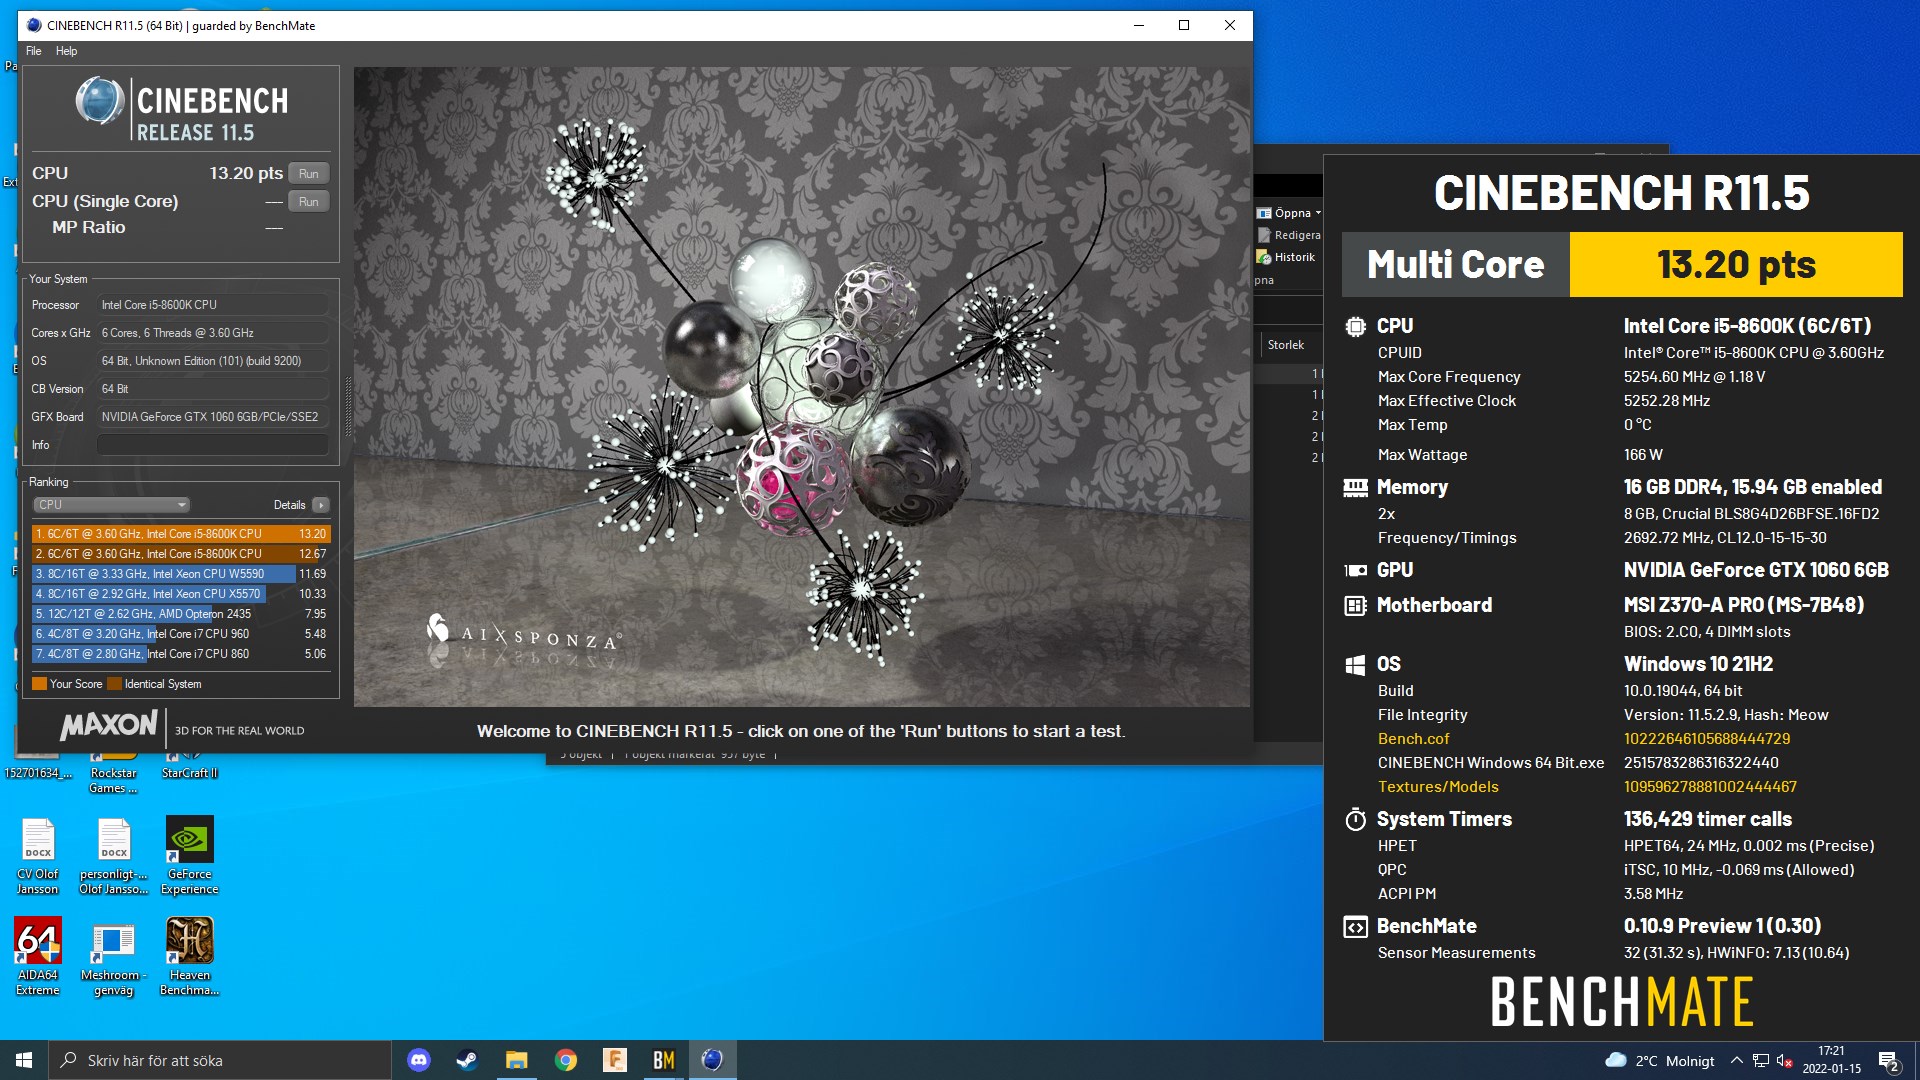Open BenchMate from the taskbar

point(664,1060)
